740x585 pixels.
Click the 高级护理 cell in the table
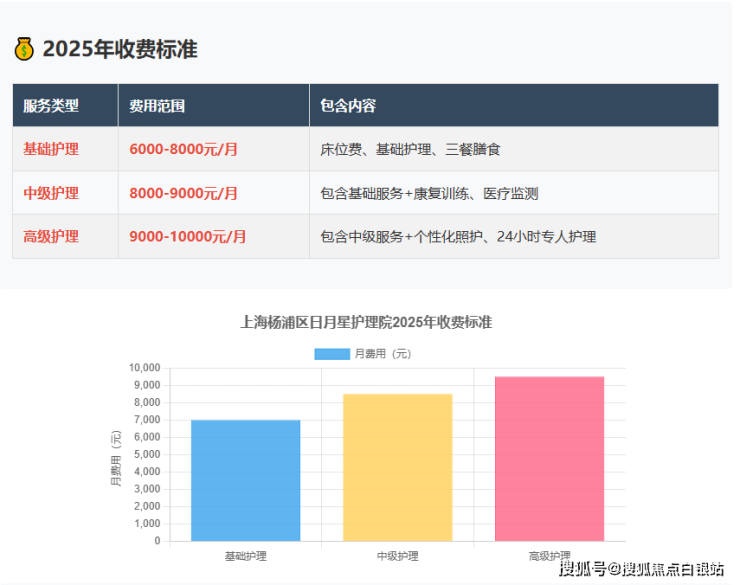[51, 237]
